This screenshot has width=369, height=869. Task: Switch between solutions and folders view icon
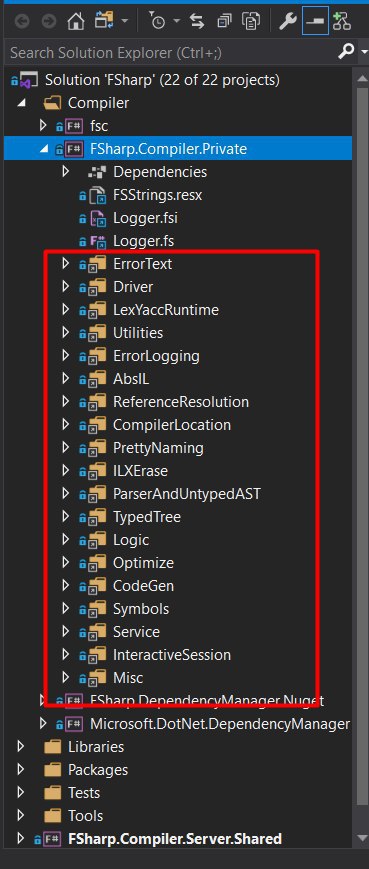(x=104, y=22)
